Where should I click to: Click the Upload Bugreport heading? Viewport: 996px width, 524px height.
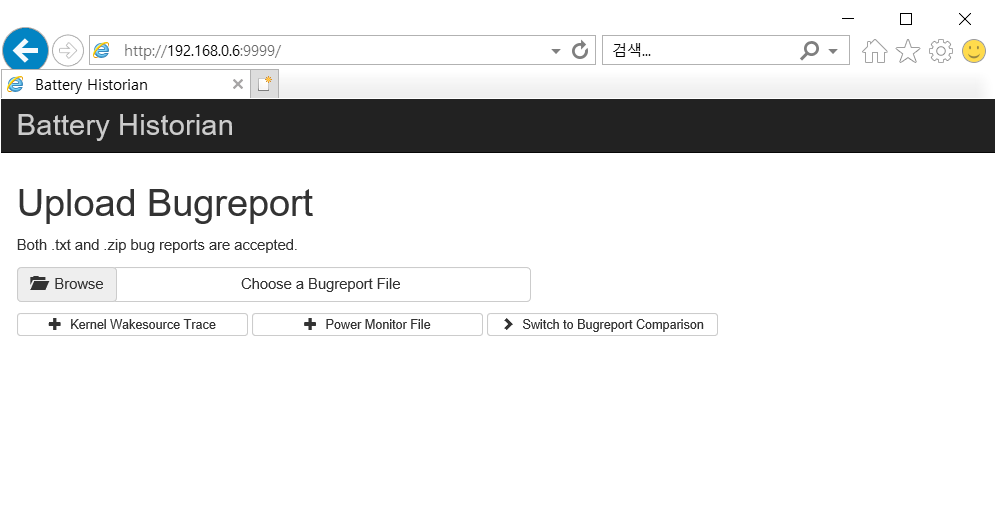coord(165,203)
